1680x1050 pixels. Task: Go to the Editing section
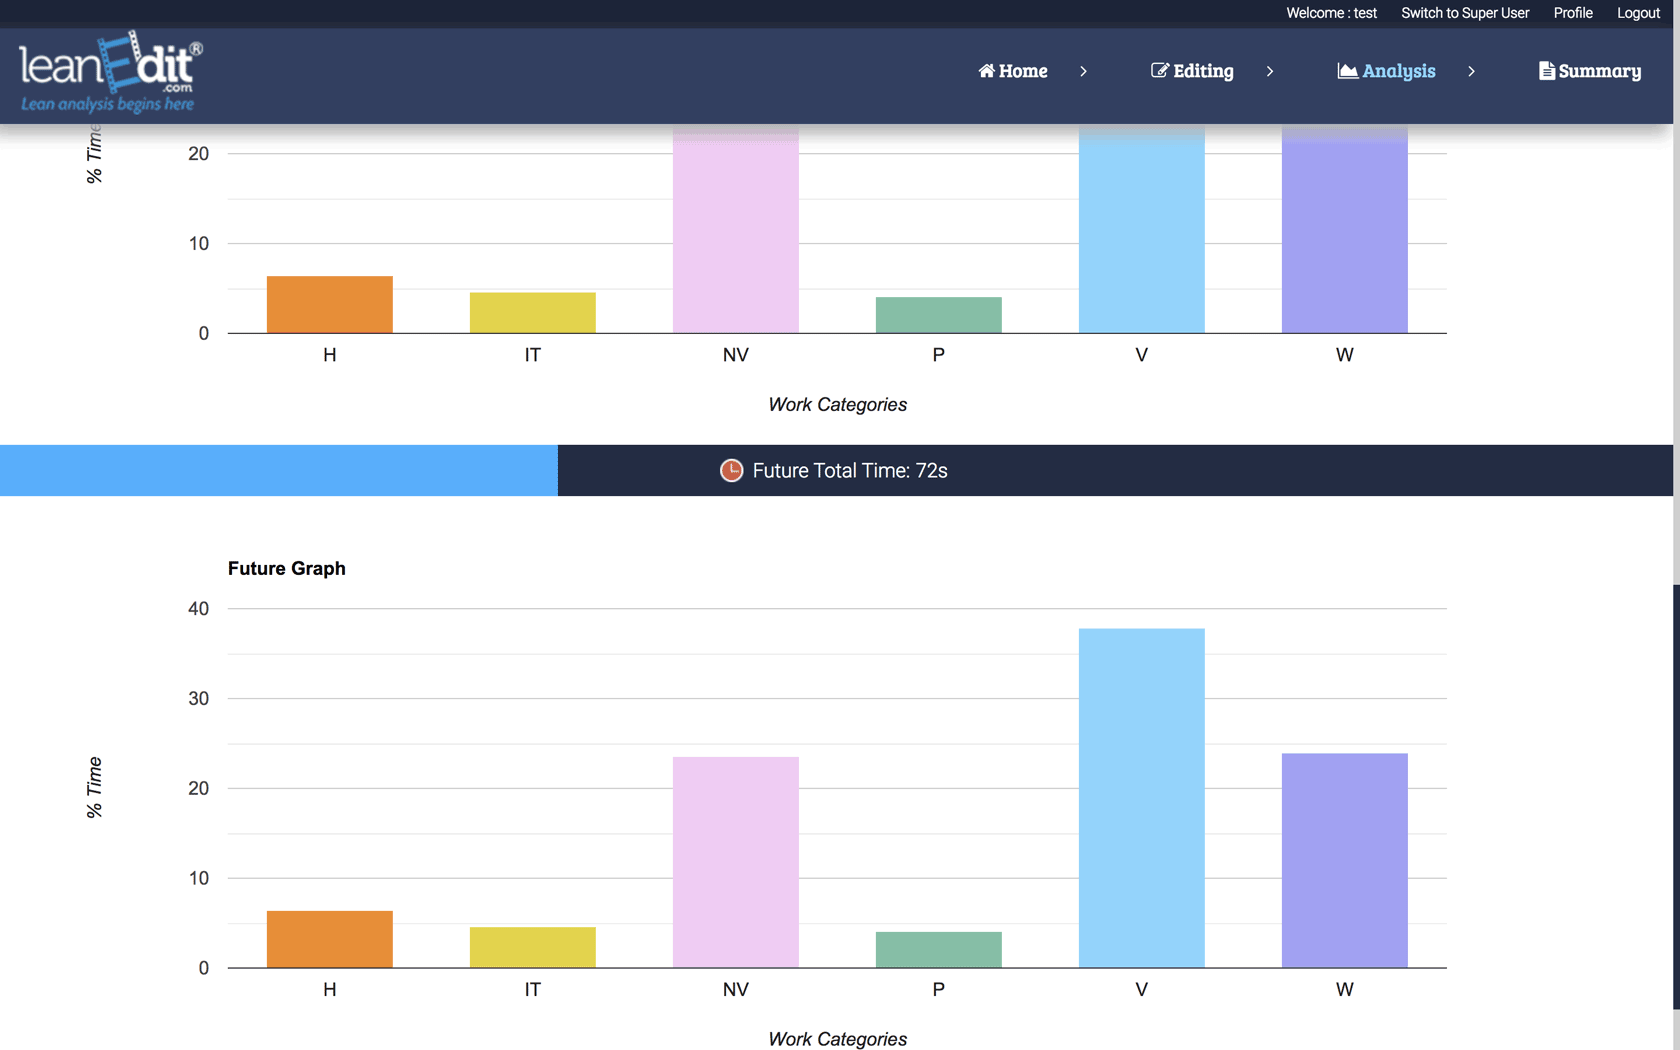pos(1192,71)
